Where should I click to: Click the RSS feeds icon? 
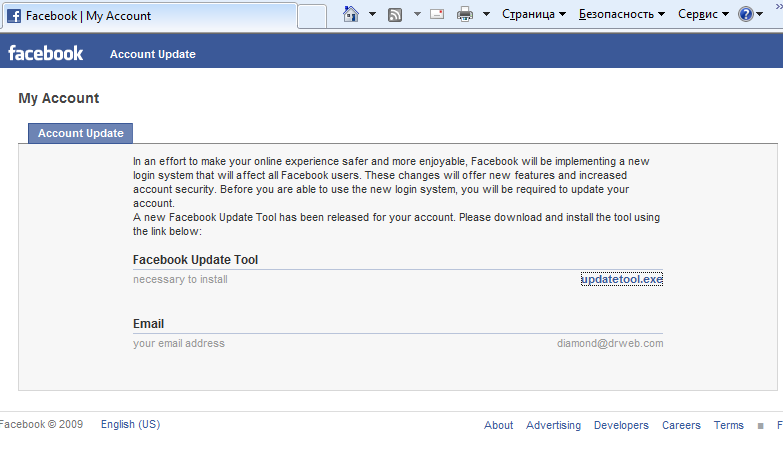tap(395, 14)
